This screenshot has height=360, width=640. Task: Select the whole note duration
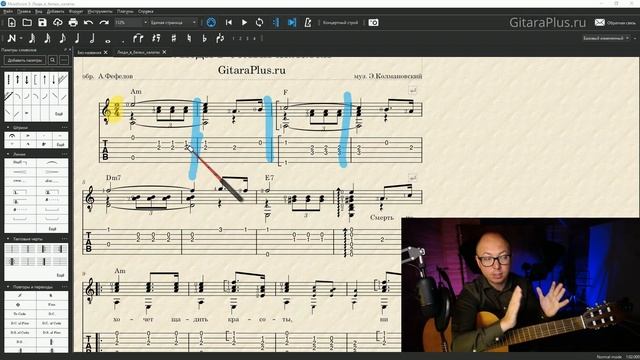(x=108, y=41)
